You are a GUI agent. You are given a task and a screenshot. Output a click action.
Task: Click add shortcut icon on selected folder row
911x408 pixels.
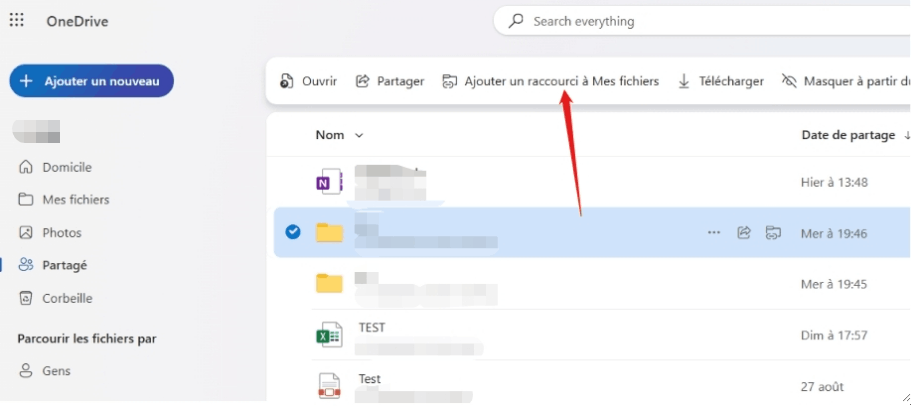773,232
